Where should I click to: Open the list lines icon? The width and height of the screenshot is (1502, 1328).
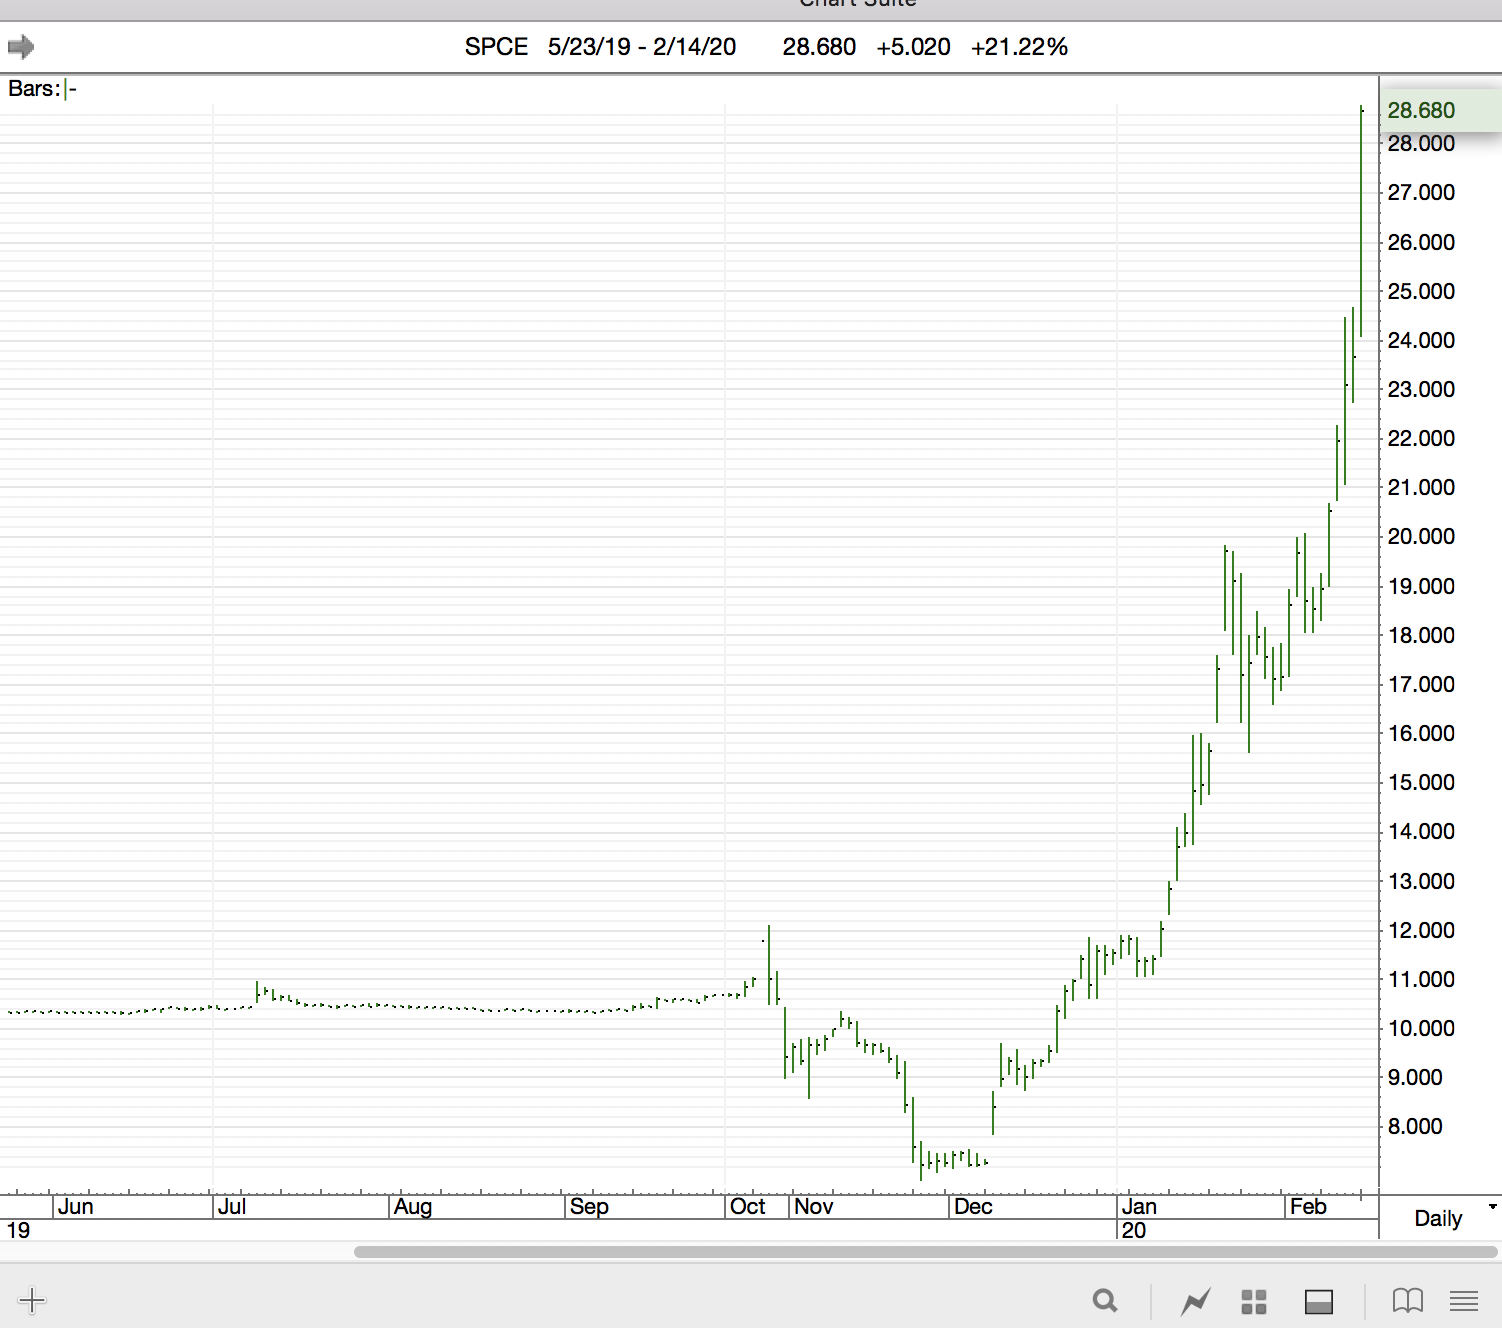pyautogui.click(x=1464, y=1301)
